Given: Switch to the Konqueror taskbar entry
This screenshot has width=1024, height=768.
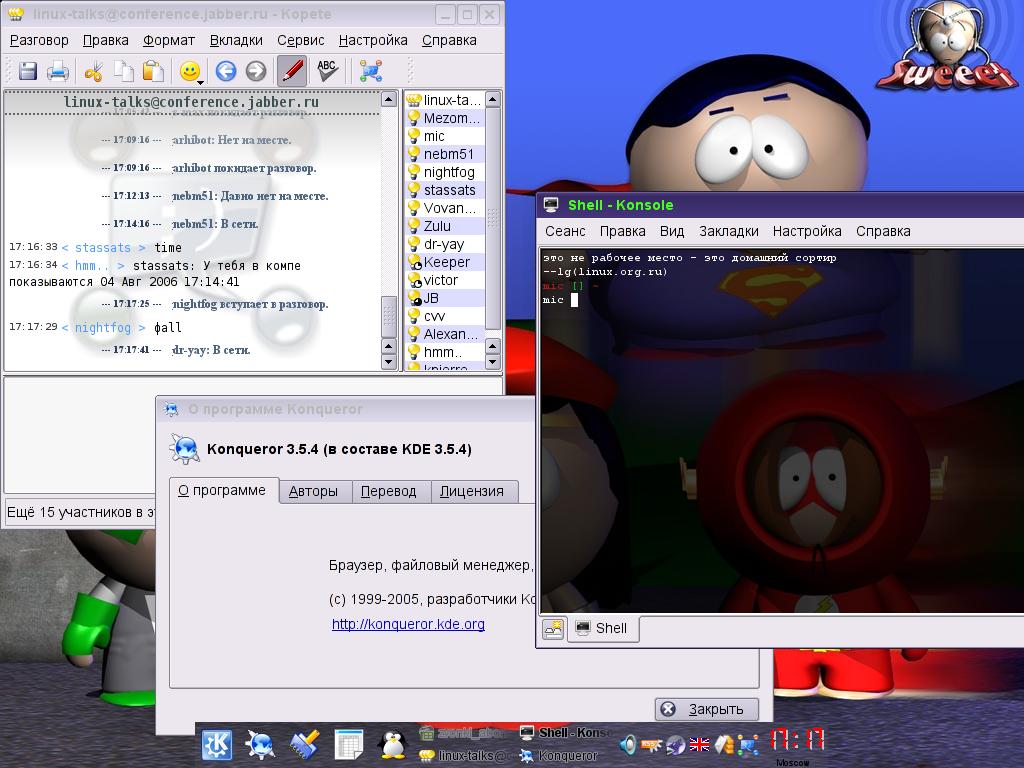Looking at the screenshot, I should [x=559, y=756].
